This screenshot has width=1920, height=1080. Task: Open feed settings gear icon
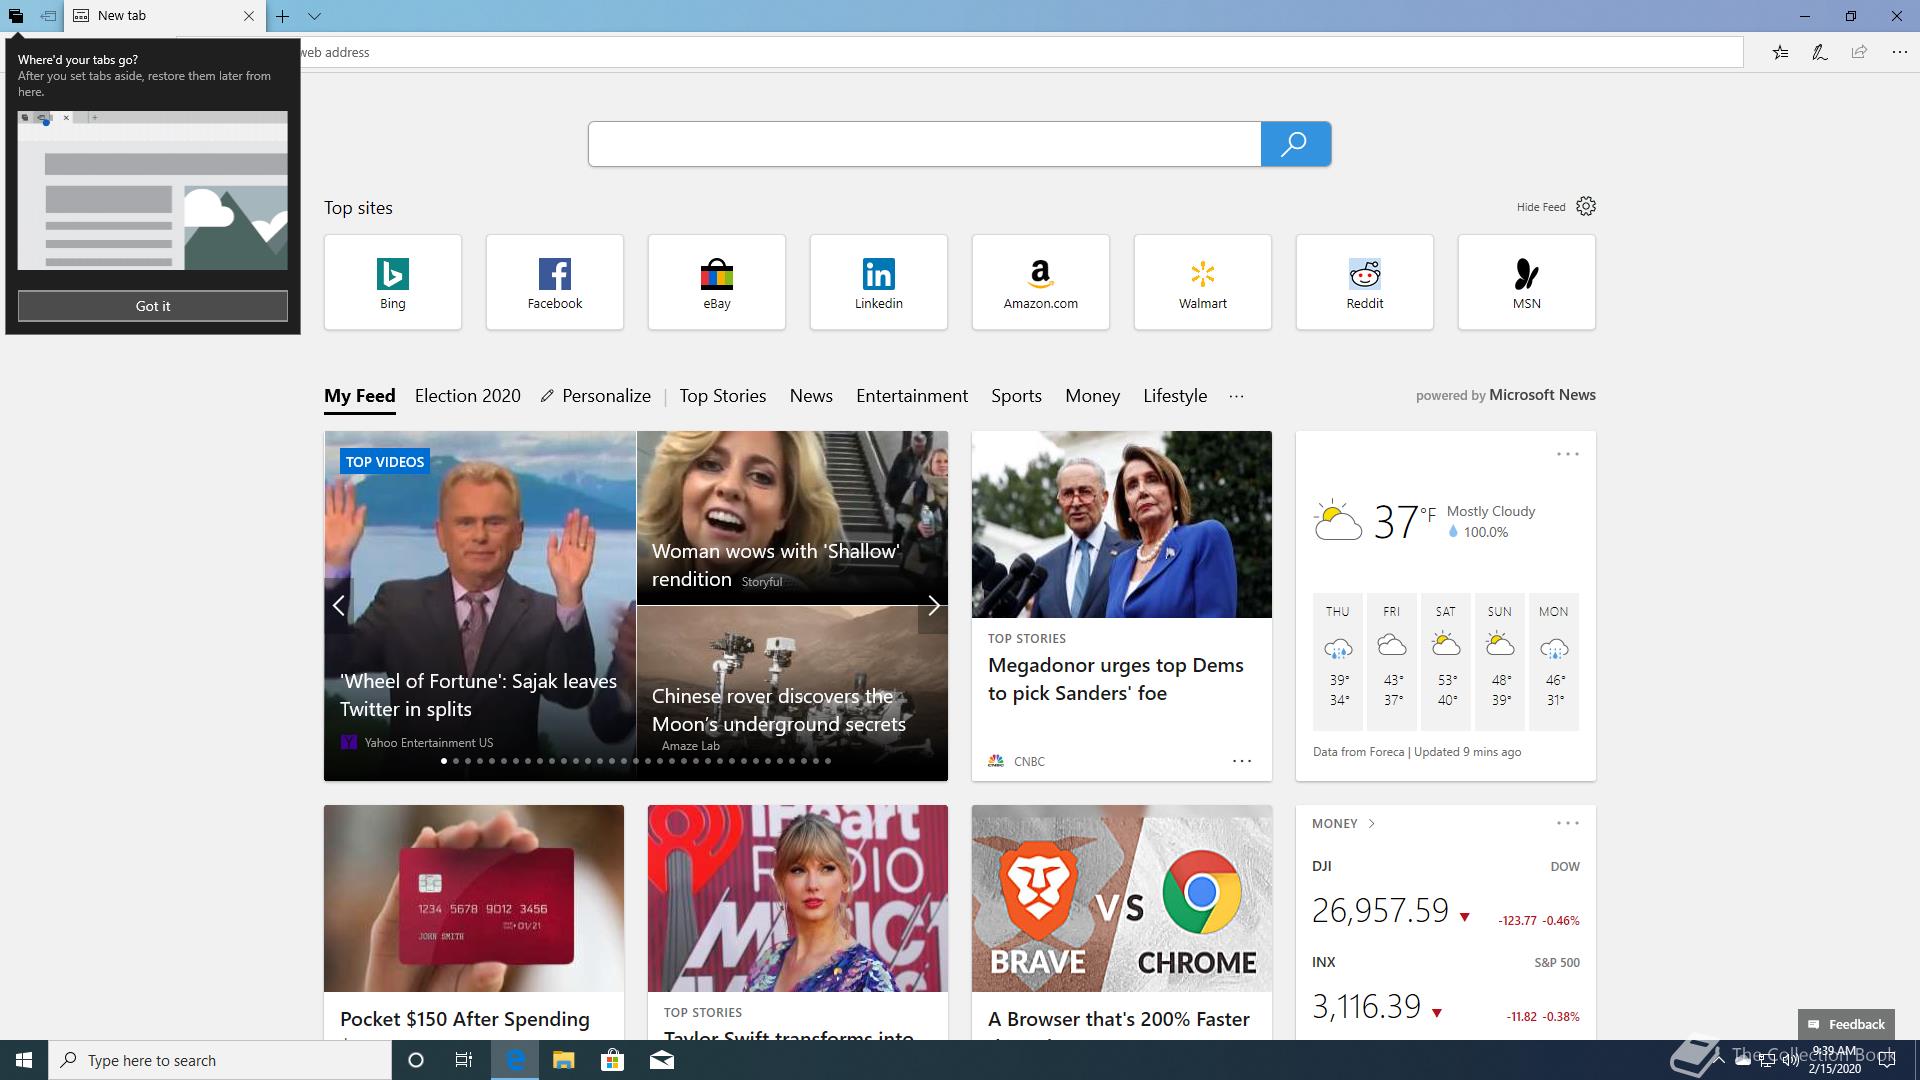pyautogui.click(x=1586, y=206)
